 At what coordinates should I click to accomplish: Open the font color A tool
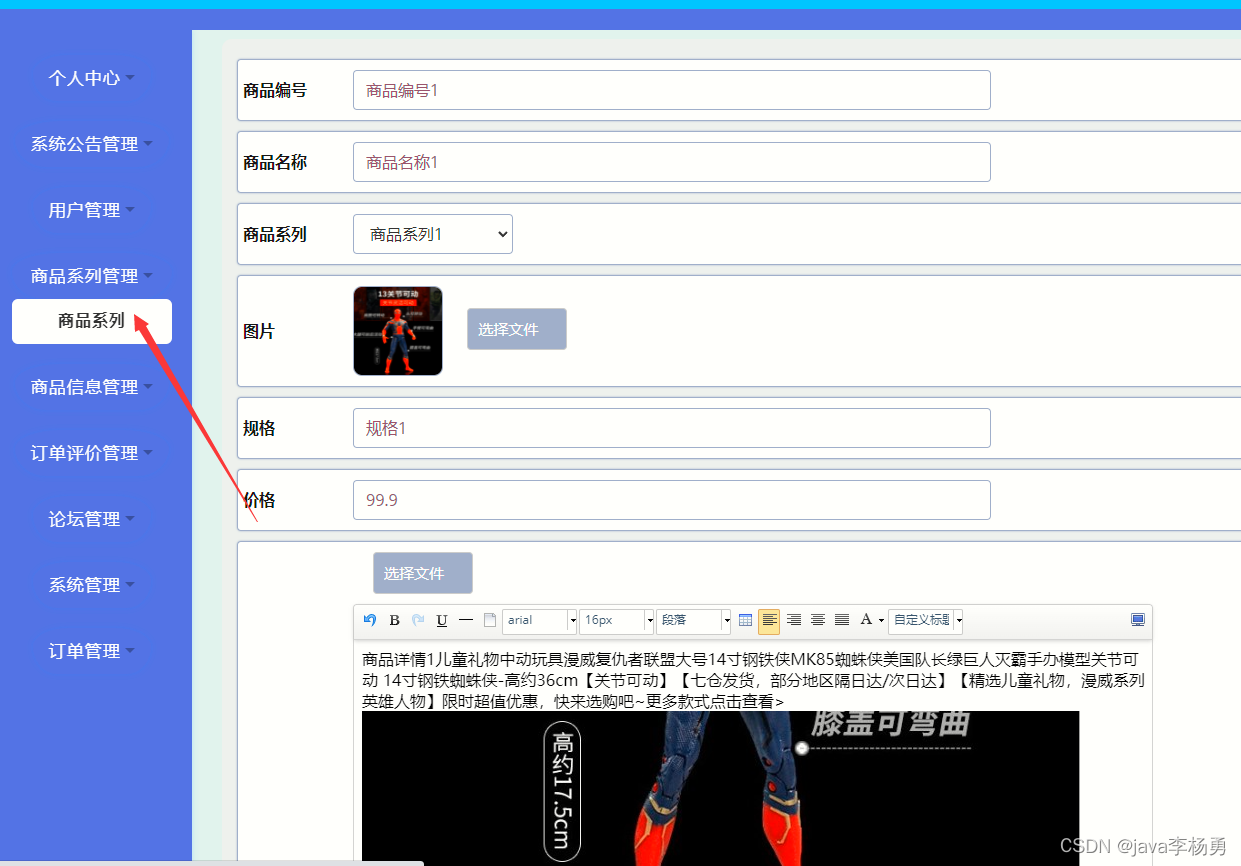[x=866, y=620]
